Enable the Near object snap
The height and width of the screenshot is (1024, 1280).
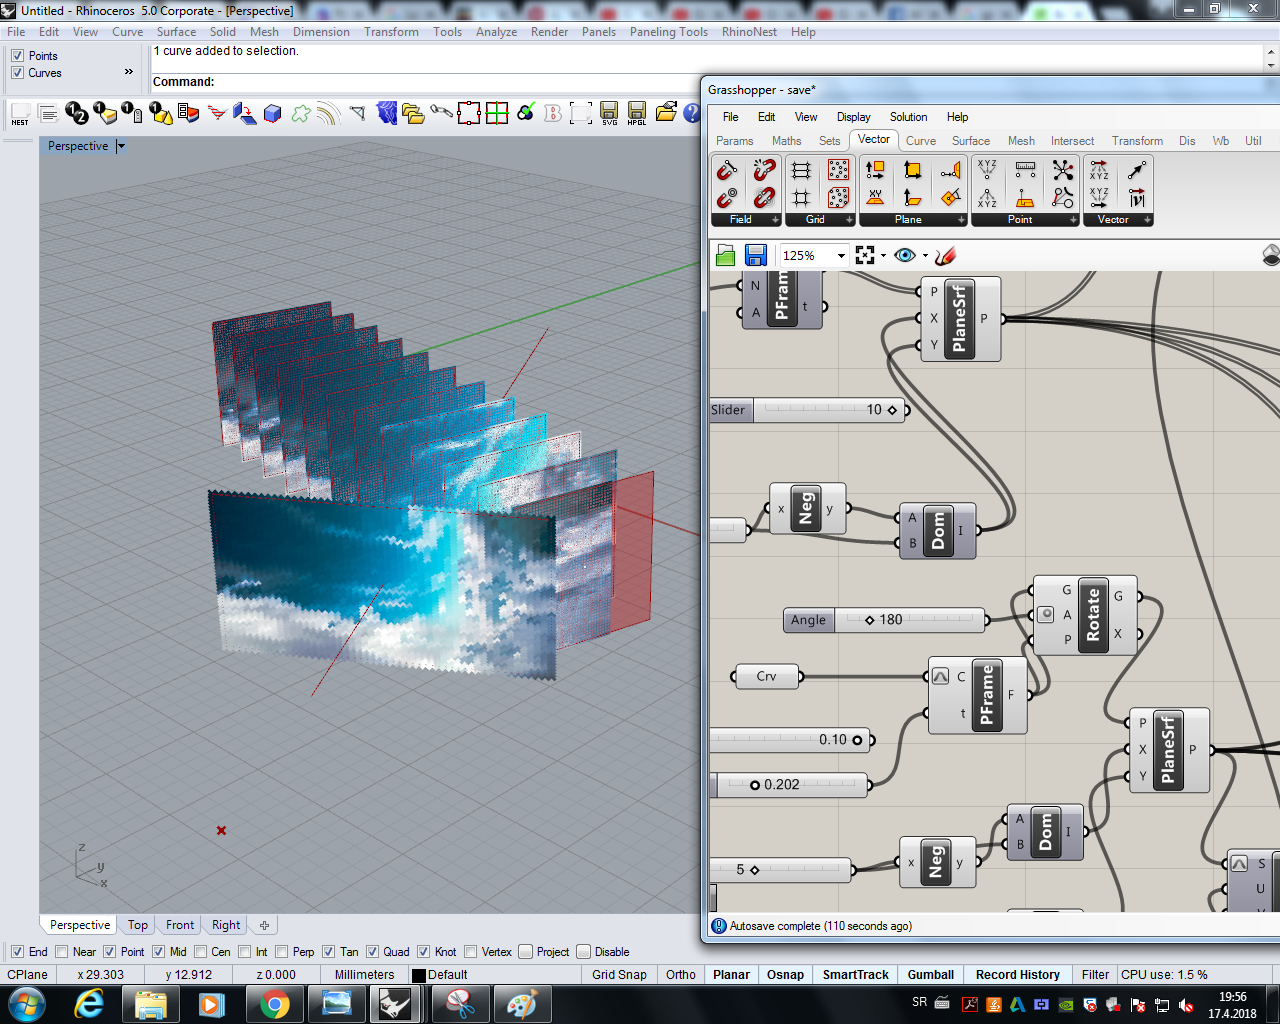pos(62,952)
